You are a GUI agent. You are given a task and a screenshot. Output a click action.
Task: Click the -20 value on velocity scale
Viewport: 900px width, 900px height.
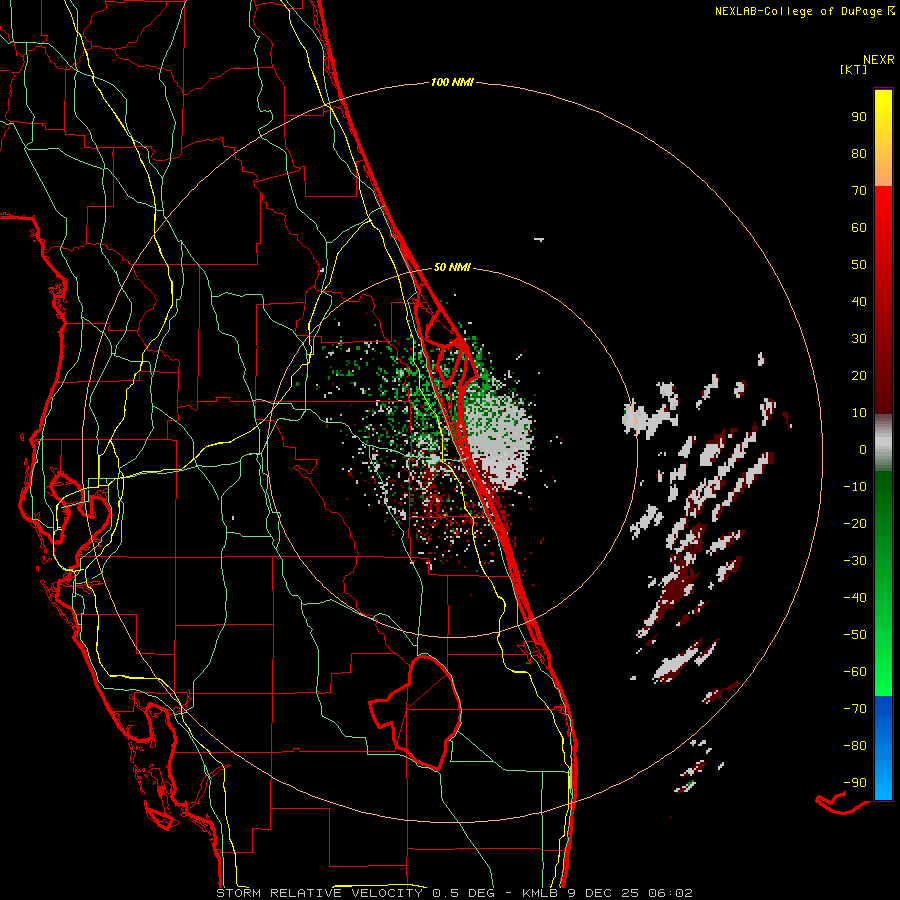(855, 524)
